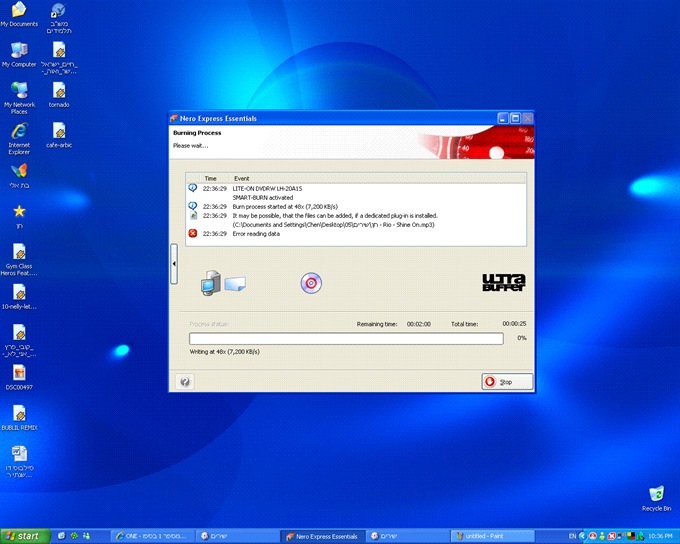The width and height of the screenshot is (680, 544).
Task: Select the DSC00497 image file icon
Action: pyautogui.click(x=19, y=374)
